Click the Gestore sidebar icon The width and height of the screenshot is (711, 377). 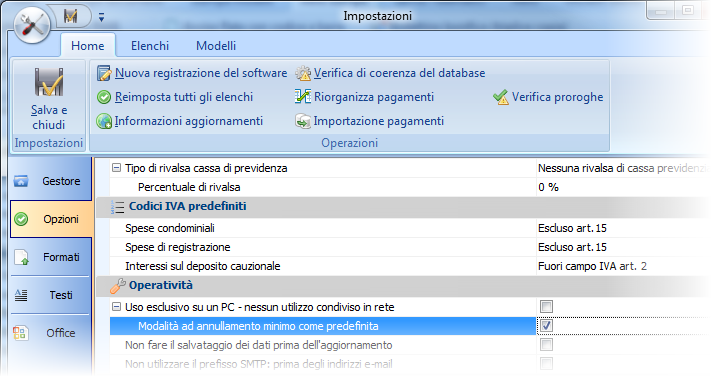click(21, 181)
